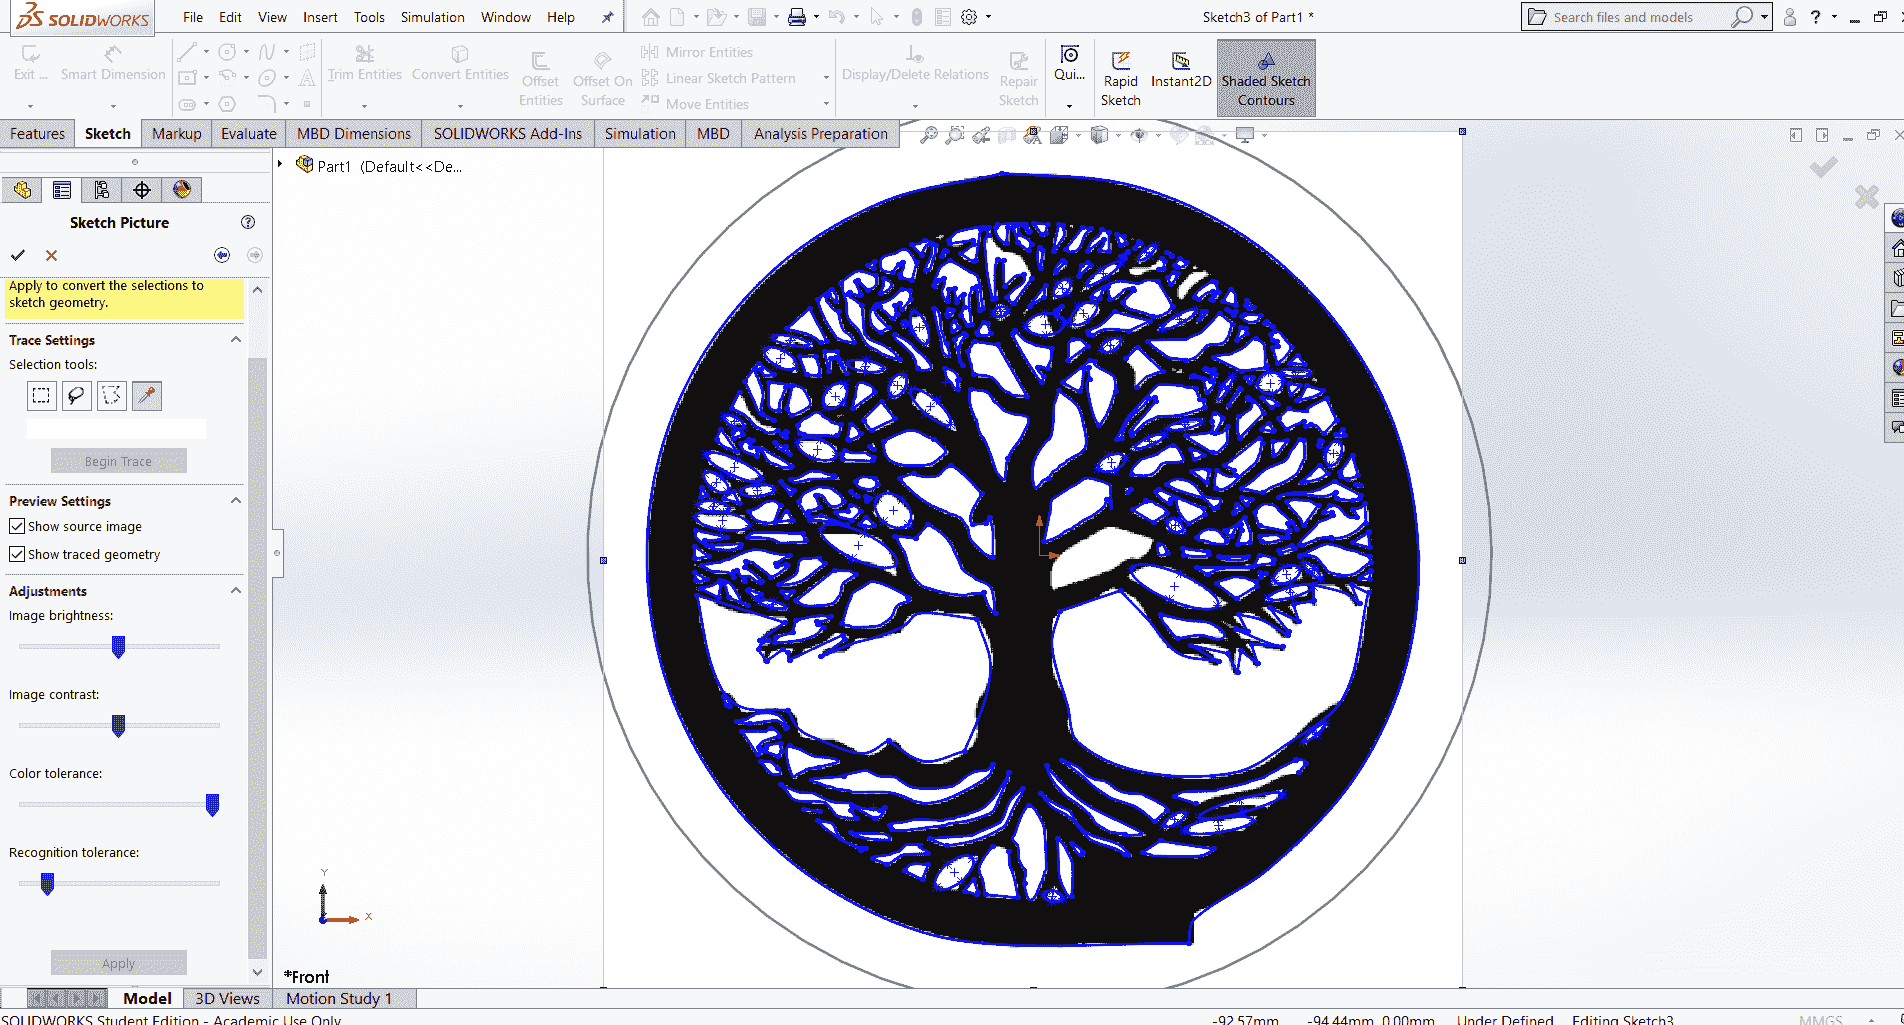The image size is (1904, 1025).
Task: Switch to the Features tab
Action: pos(37,134)
